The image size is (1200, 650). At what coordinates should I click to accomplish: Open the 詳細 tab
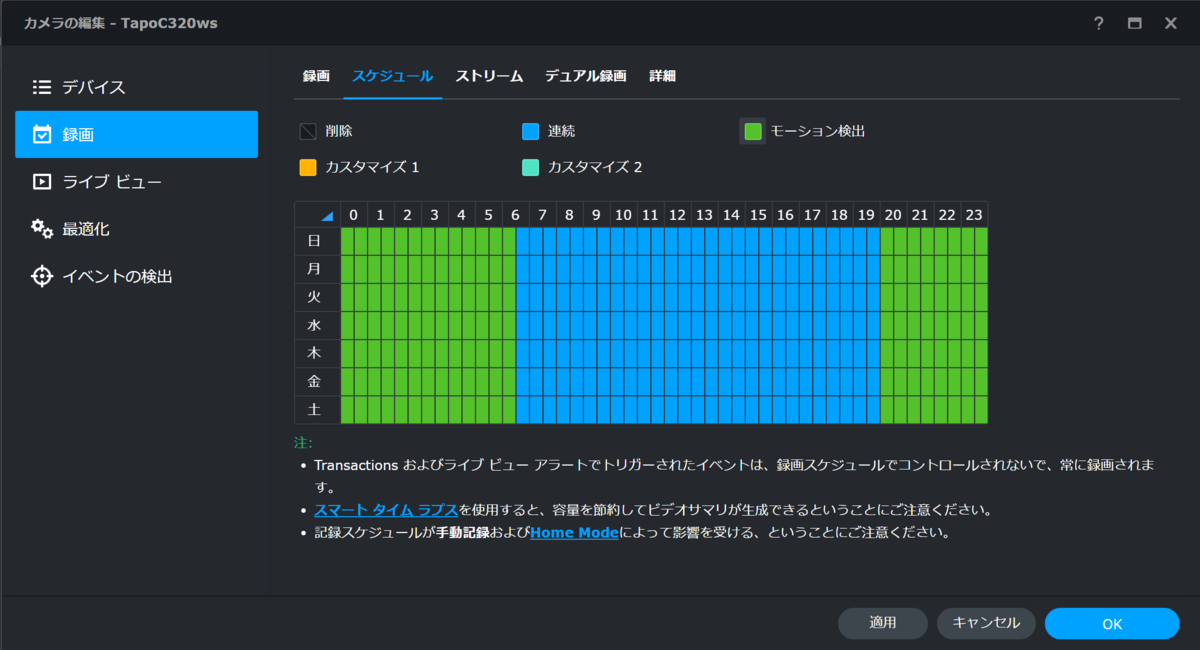pyautogui.click(x=662, y=76)
